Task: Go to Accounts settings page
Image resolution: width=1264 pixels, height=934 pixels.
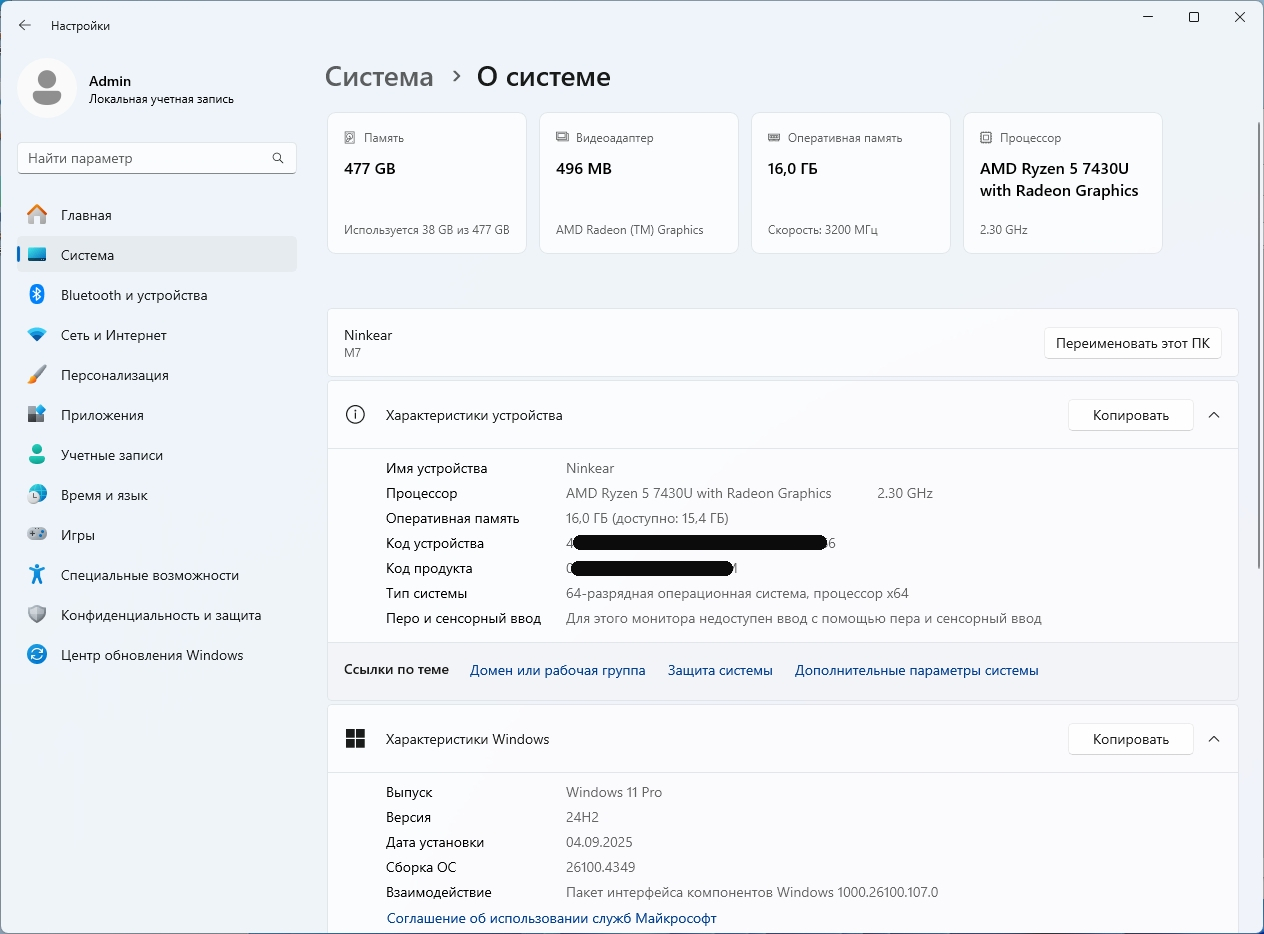Action: click(x=111, y=455)
